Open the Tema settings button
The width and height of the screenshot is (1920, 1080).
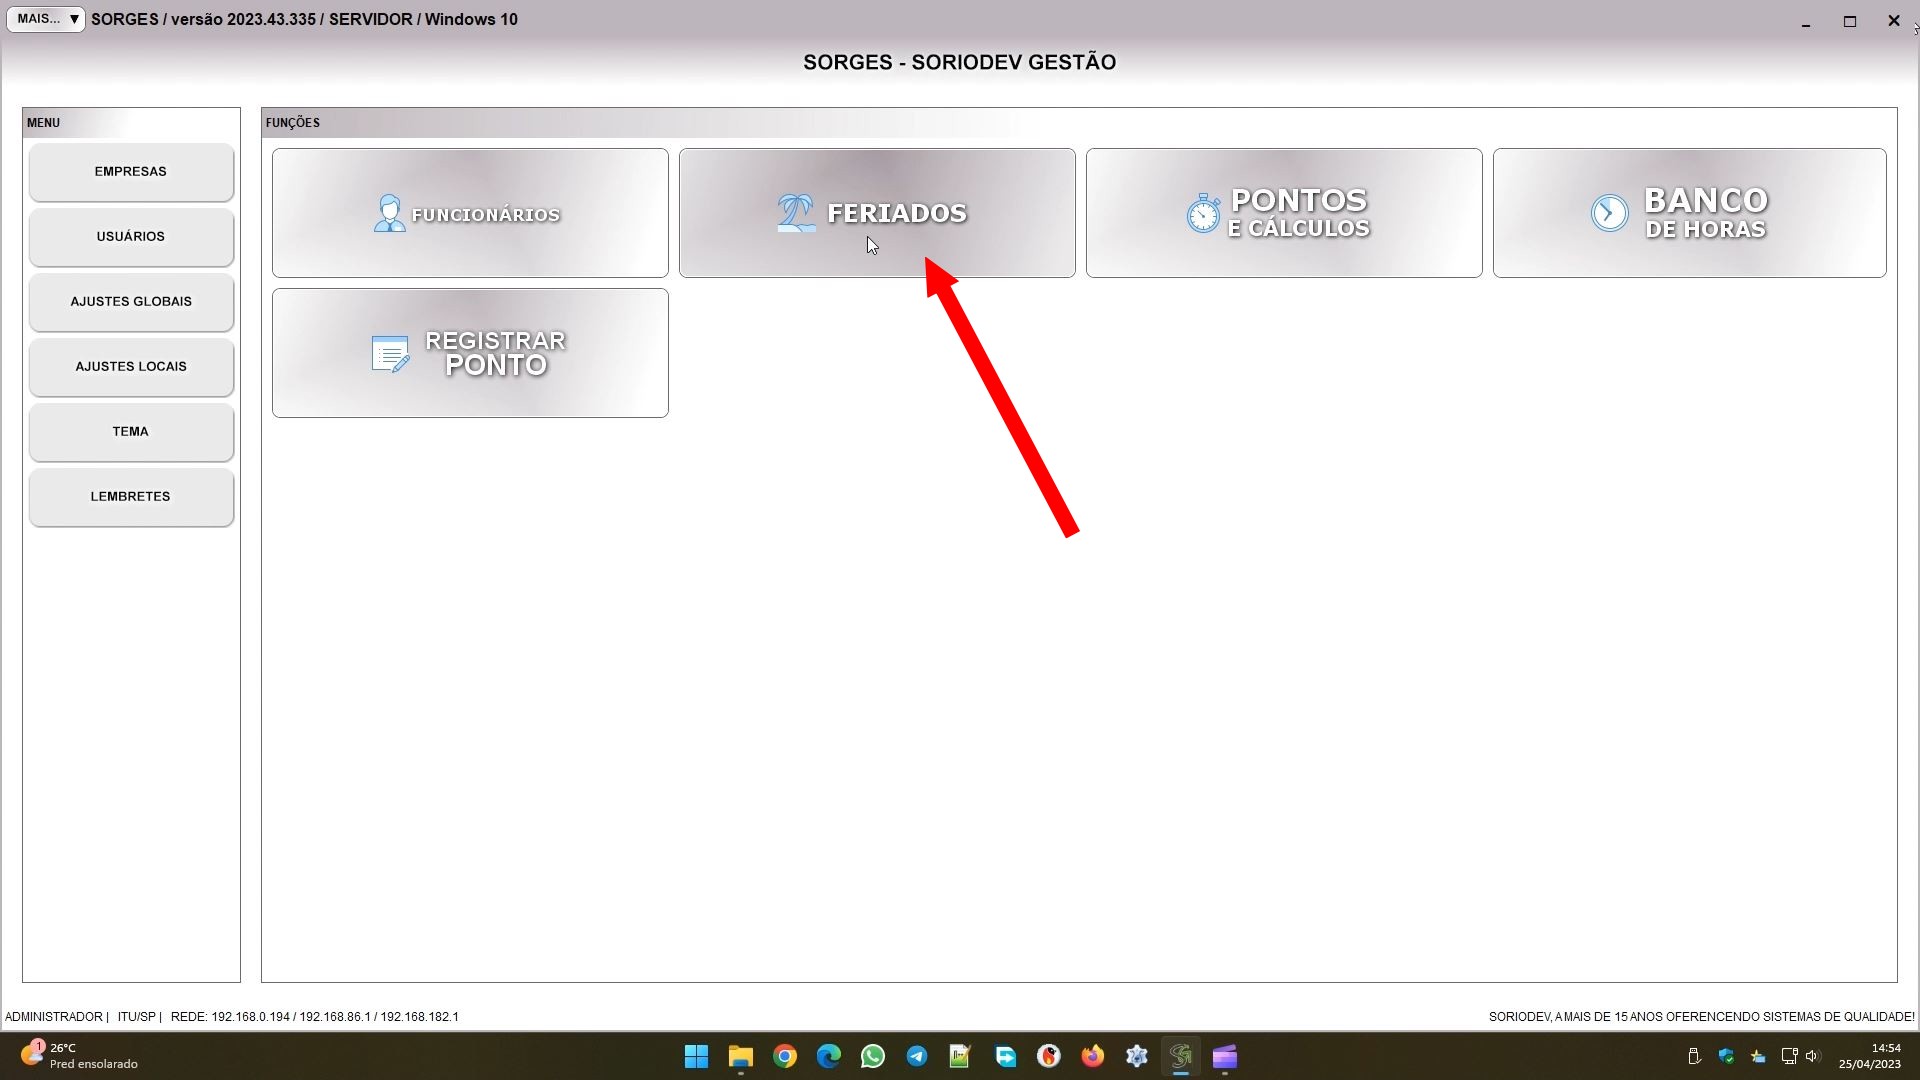[131, 432]
